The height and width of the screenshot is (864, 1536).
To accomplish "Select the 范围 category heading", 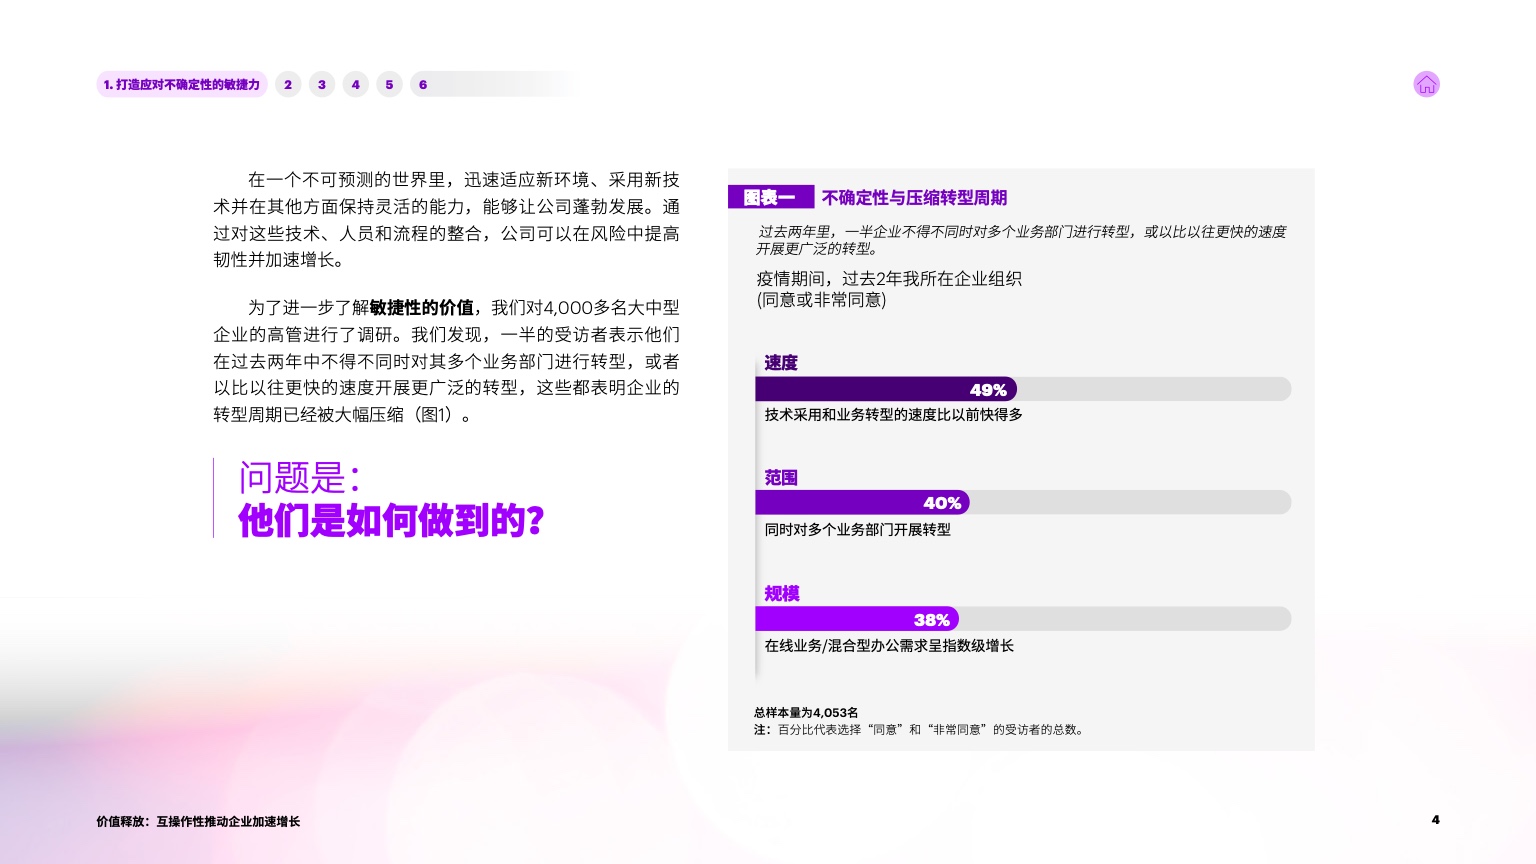I will coord(781,478).
